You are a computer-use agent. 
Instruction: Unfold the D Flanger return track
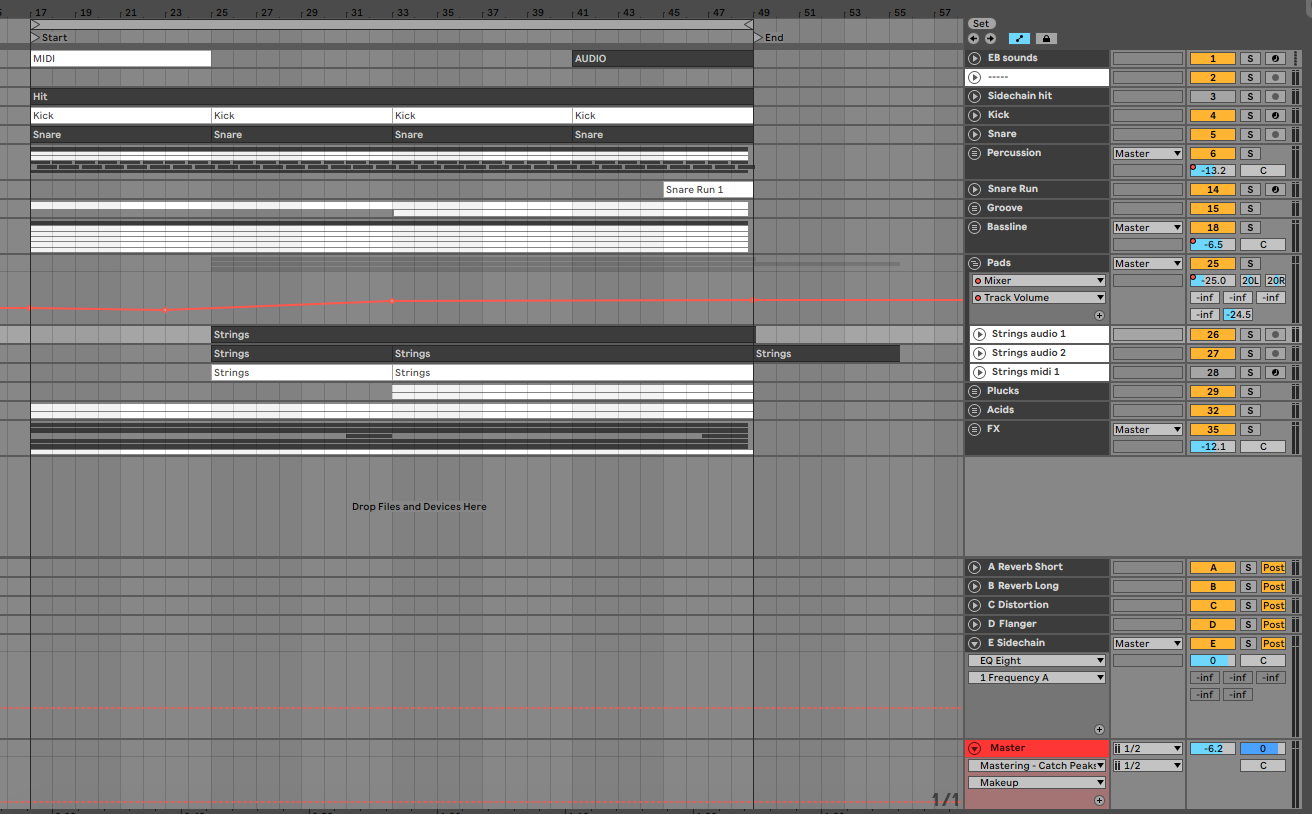975,624
